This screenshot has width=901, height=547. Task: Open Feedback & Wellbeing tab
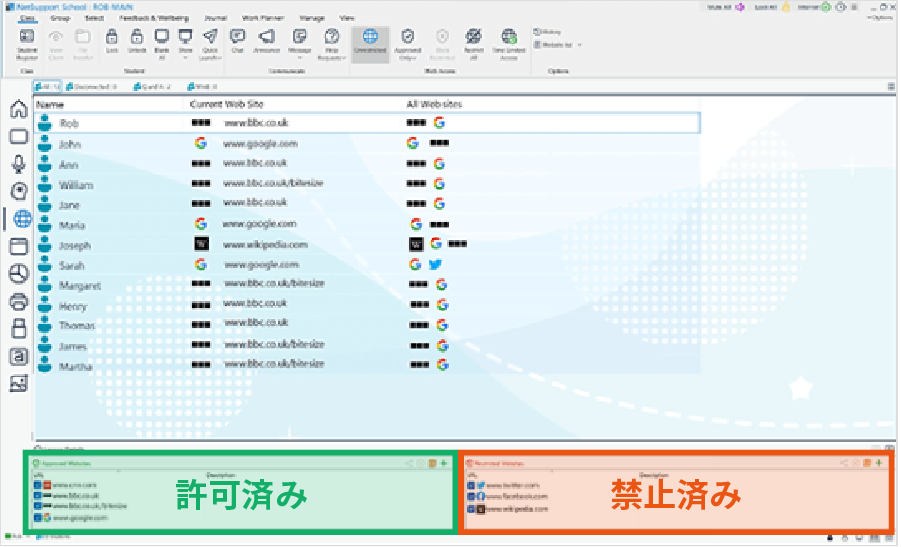click(153, 18)
